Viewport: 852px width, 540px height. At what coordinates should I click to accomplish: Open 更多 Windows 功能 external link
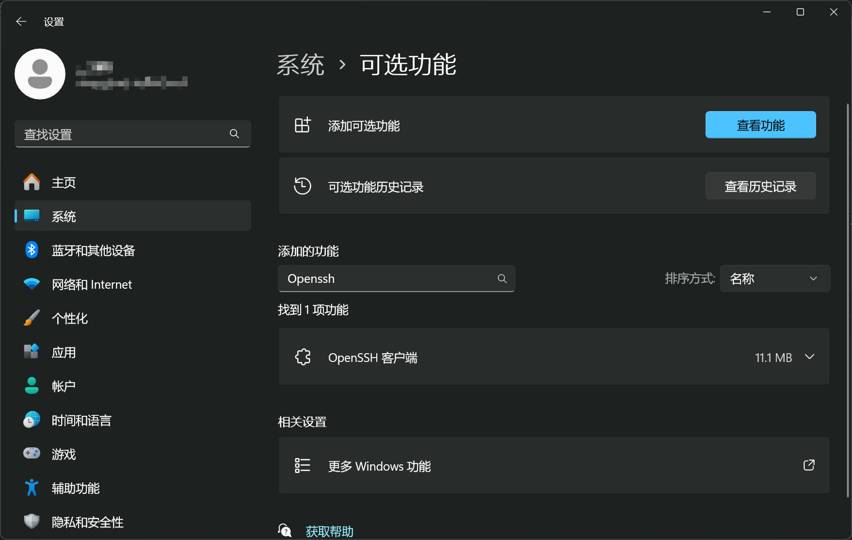click(808, 466)
